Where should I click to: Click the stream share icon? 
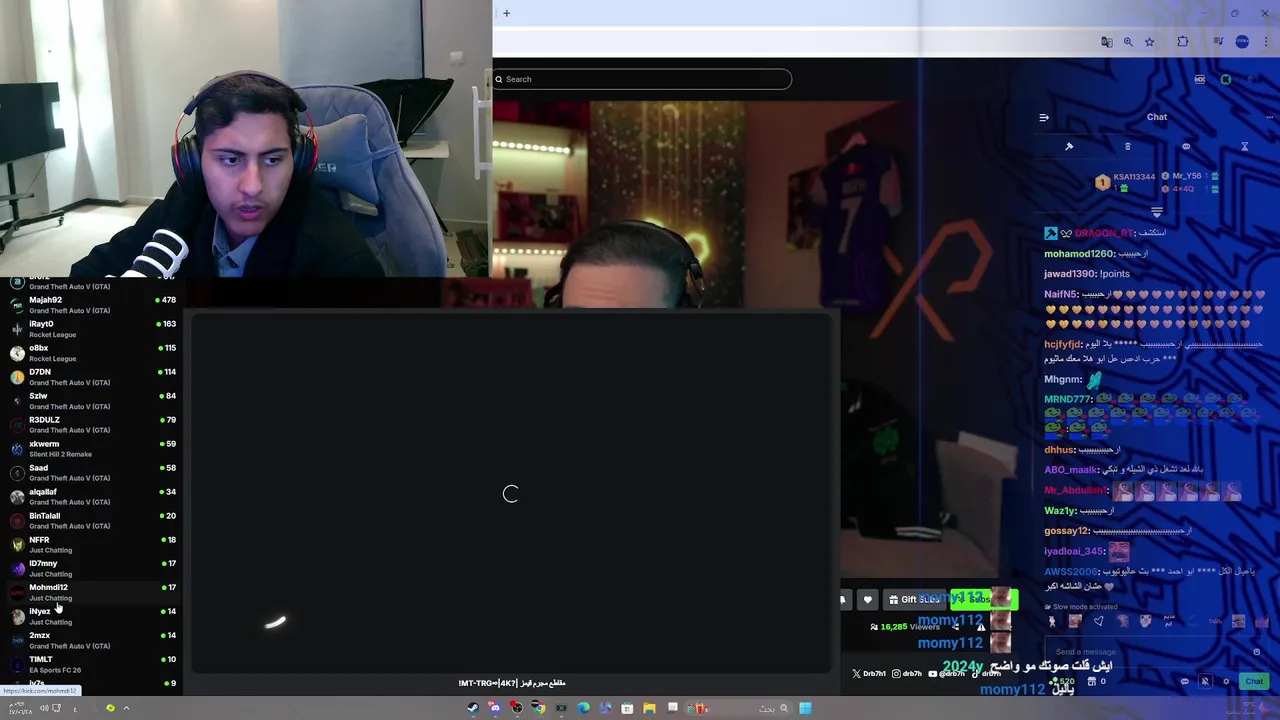pyautogui.click(x=956, y=627)
